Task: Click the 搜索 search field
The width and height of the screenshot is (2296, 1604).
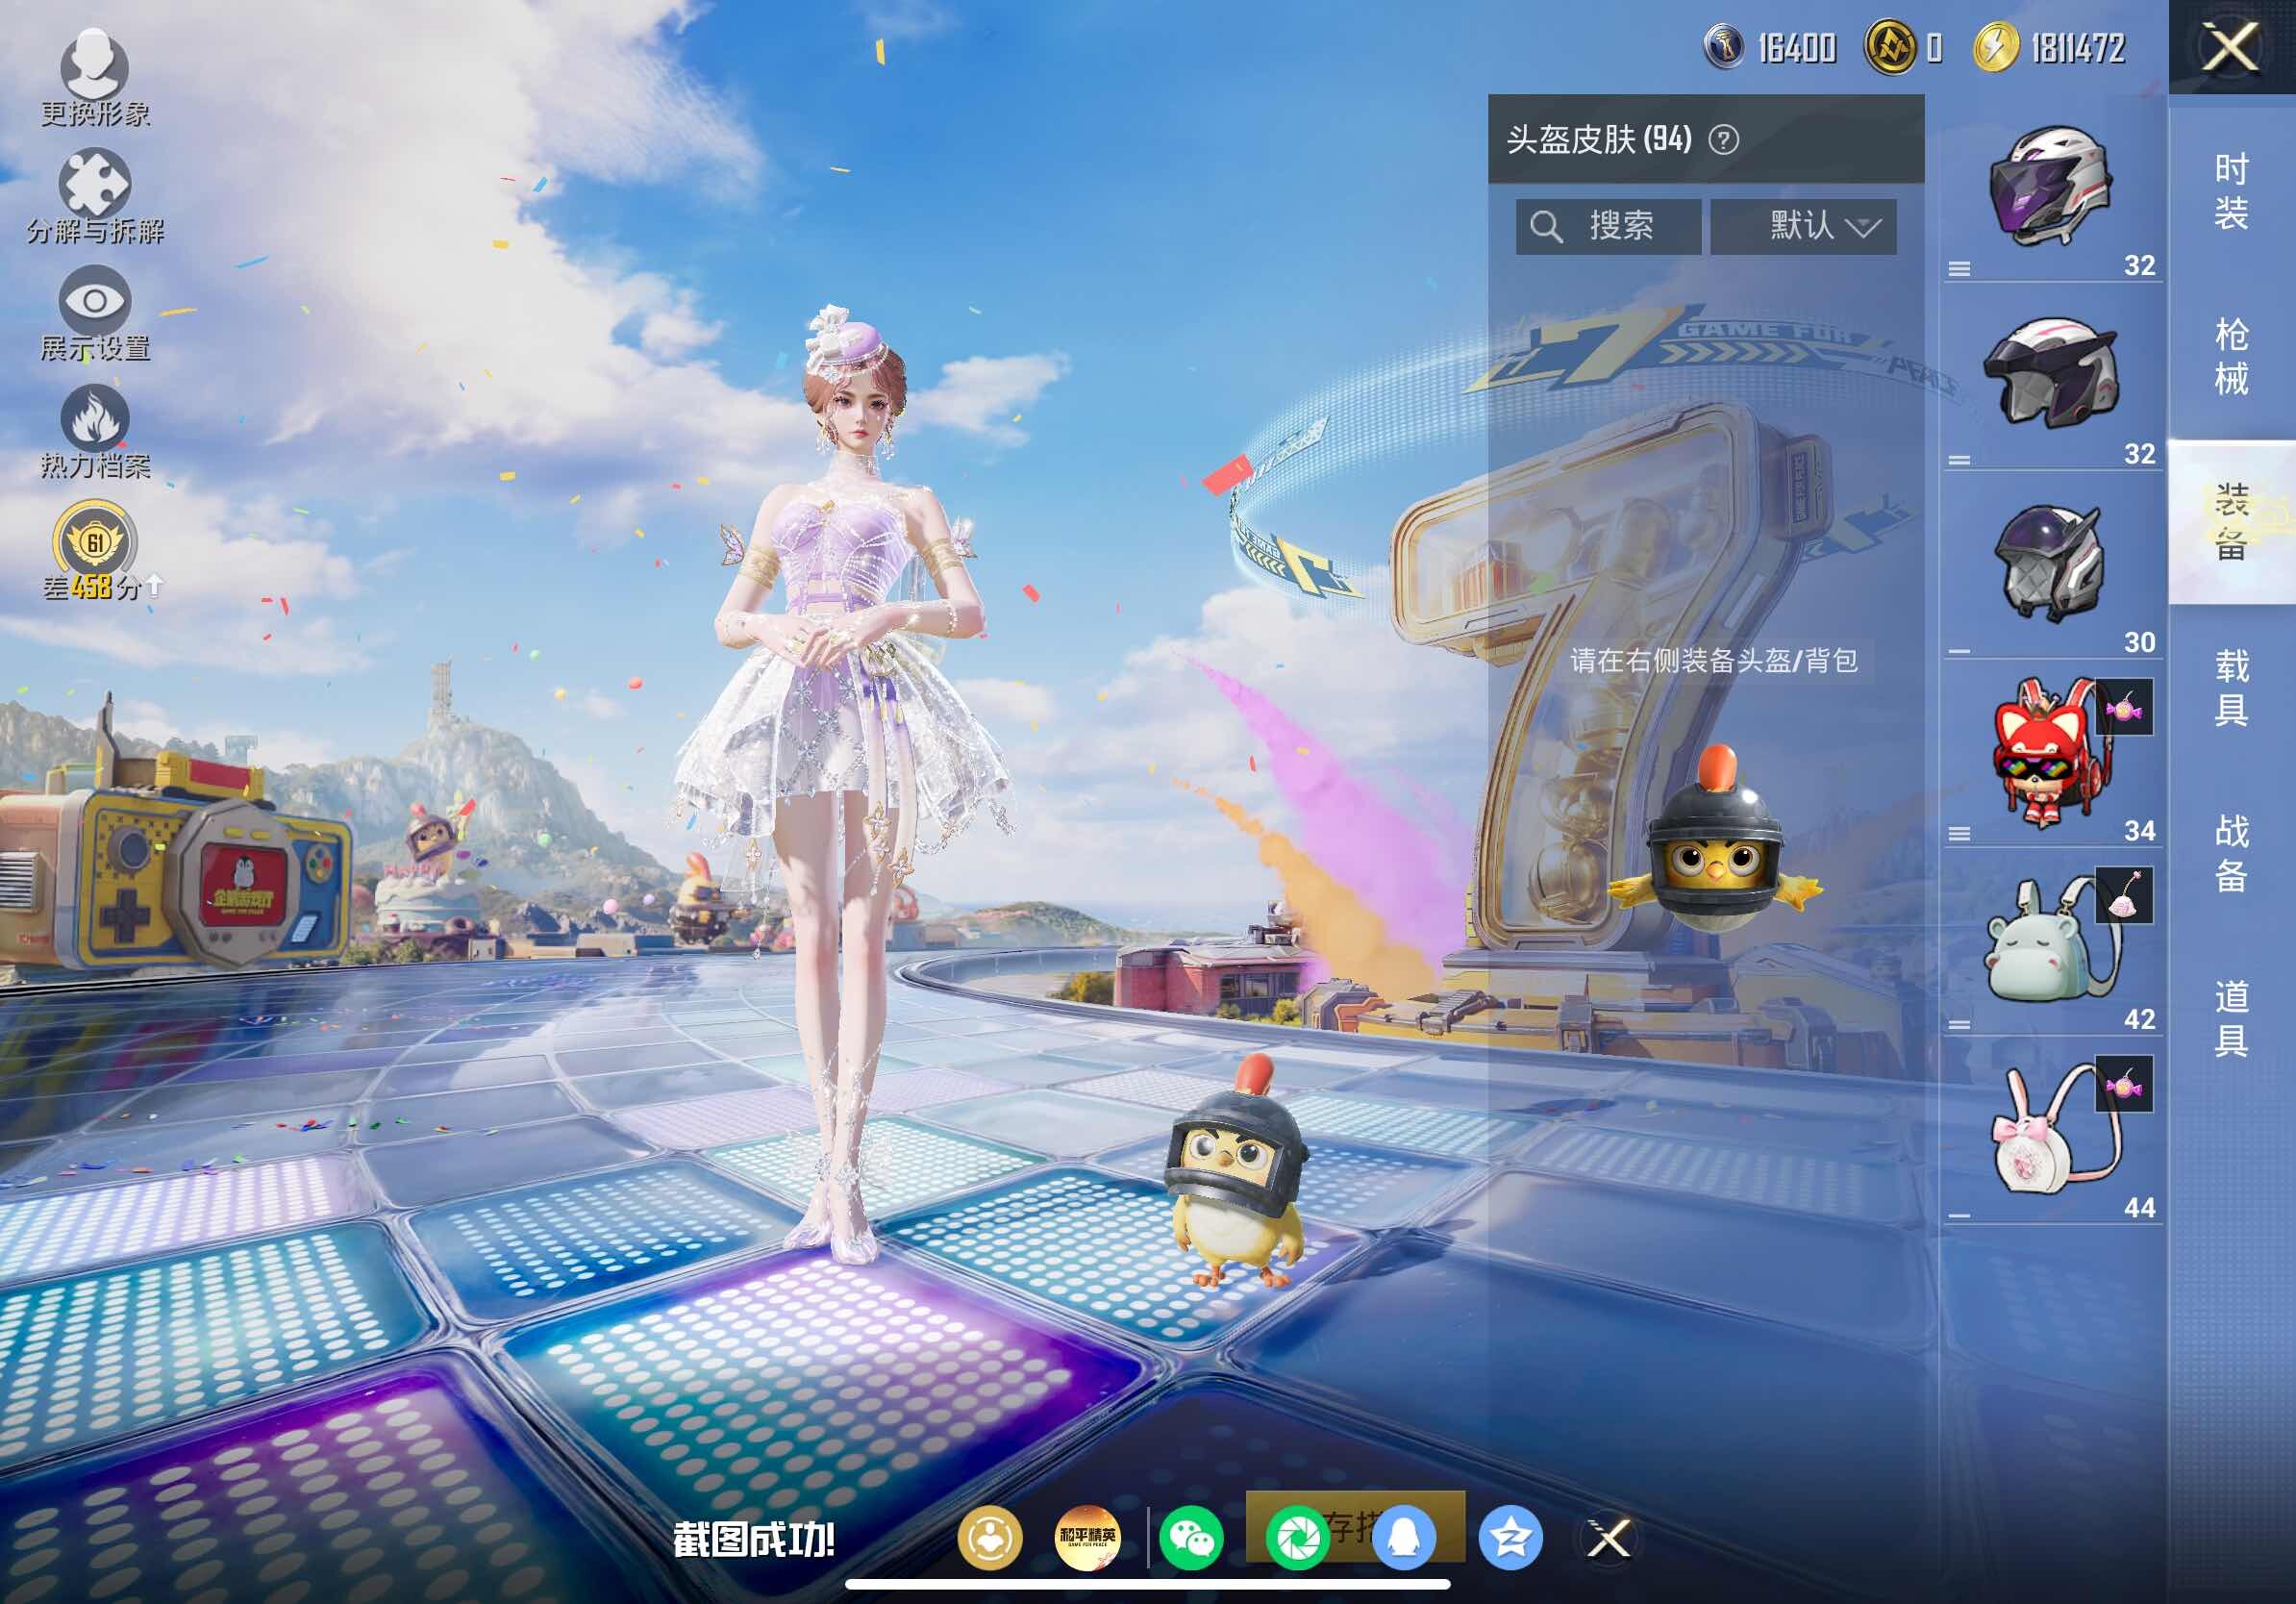Action: click(x=1608, y=226)
